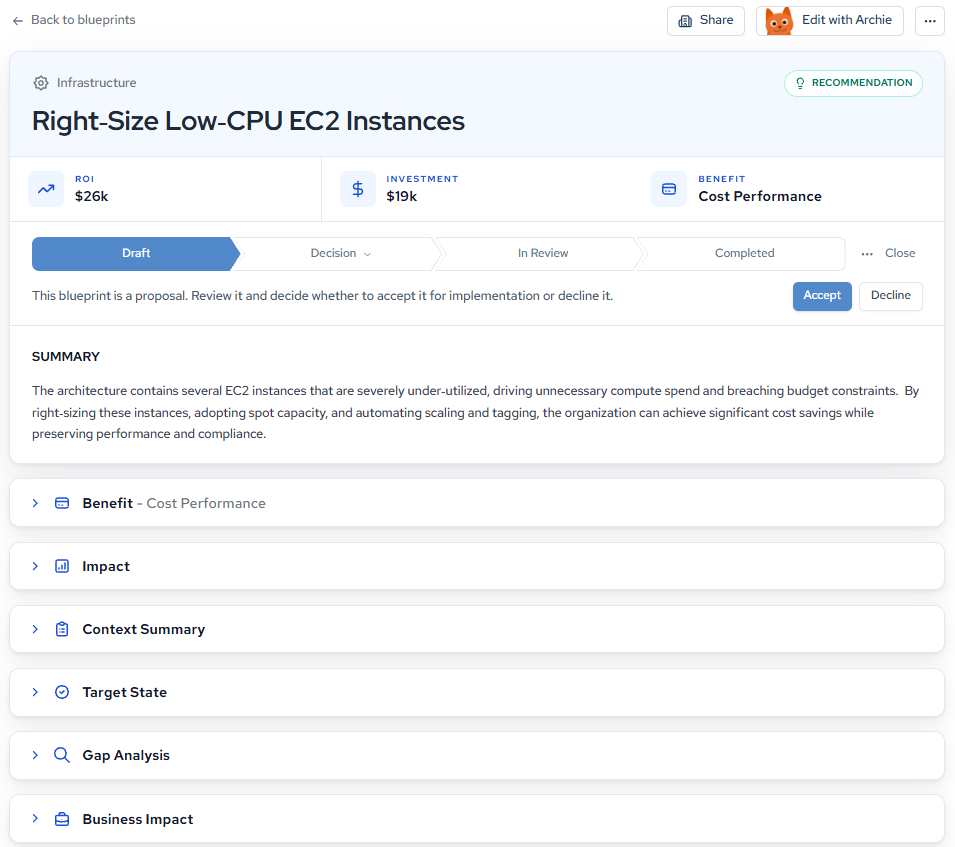Click the Benefit card icon in metrics

click(x=669, y=189)
